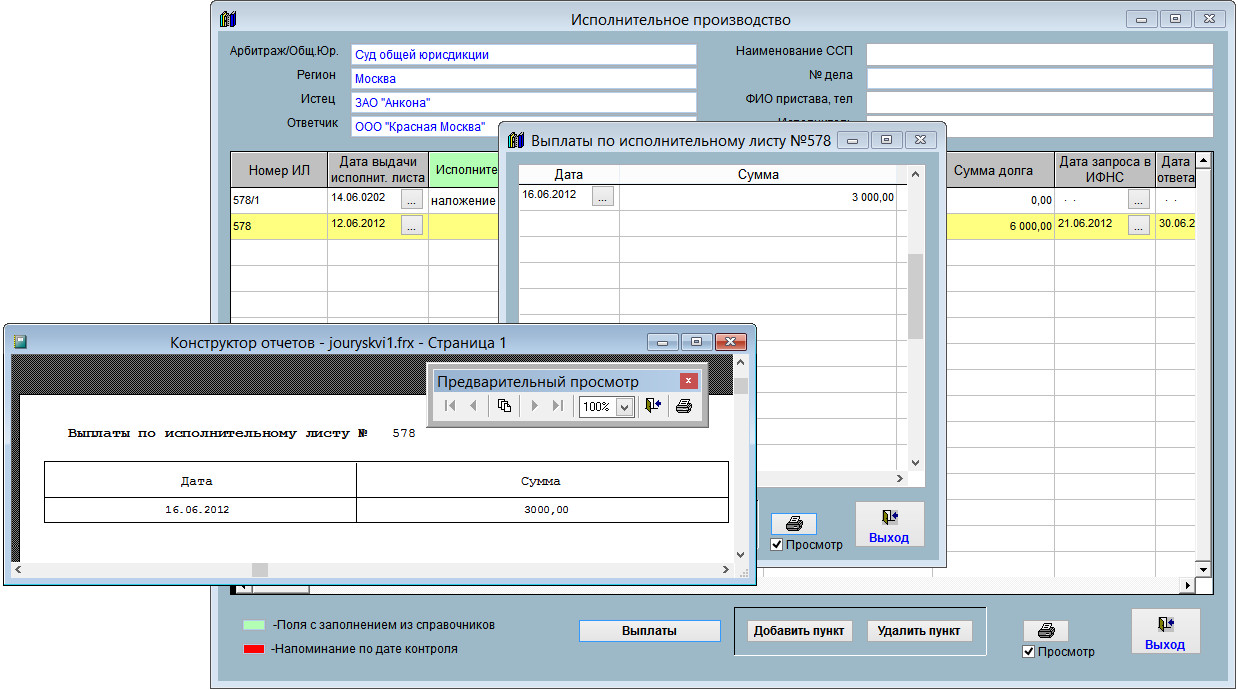
Task: Click the printer button in the main window's bottom bar
Action: [x=1045, y=630]
